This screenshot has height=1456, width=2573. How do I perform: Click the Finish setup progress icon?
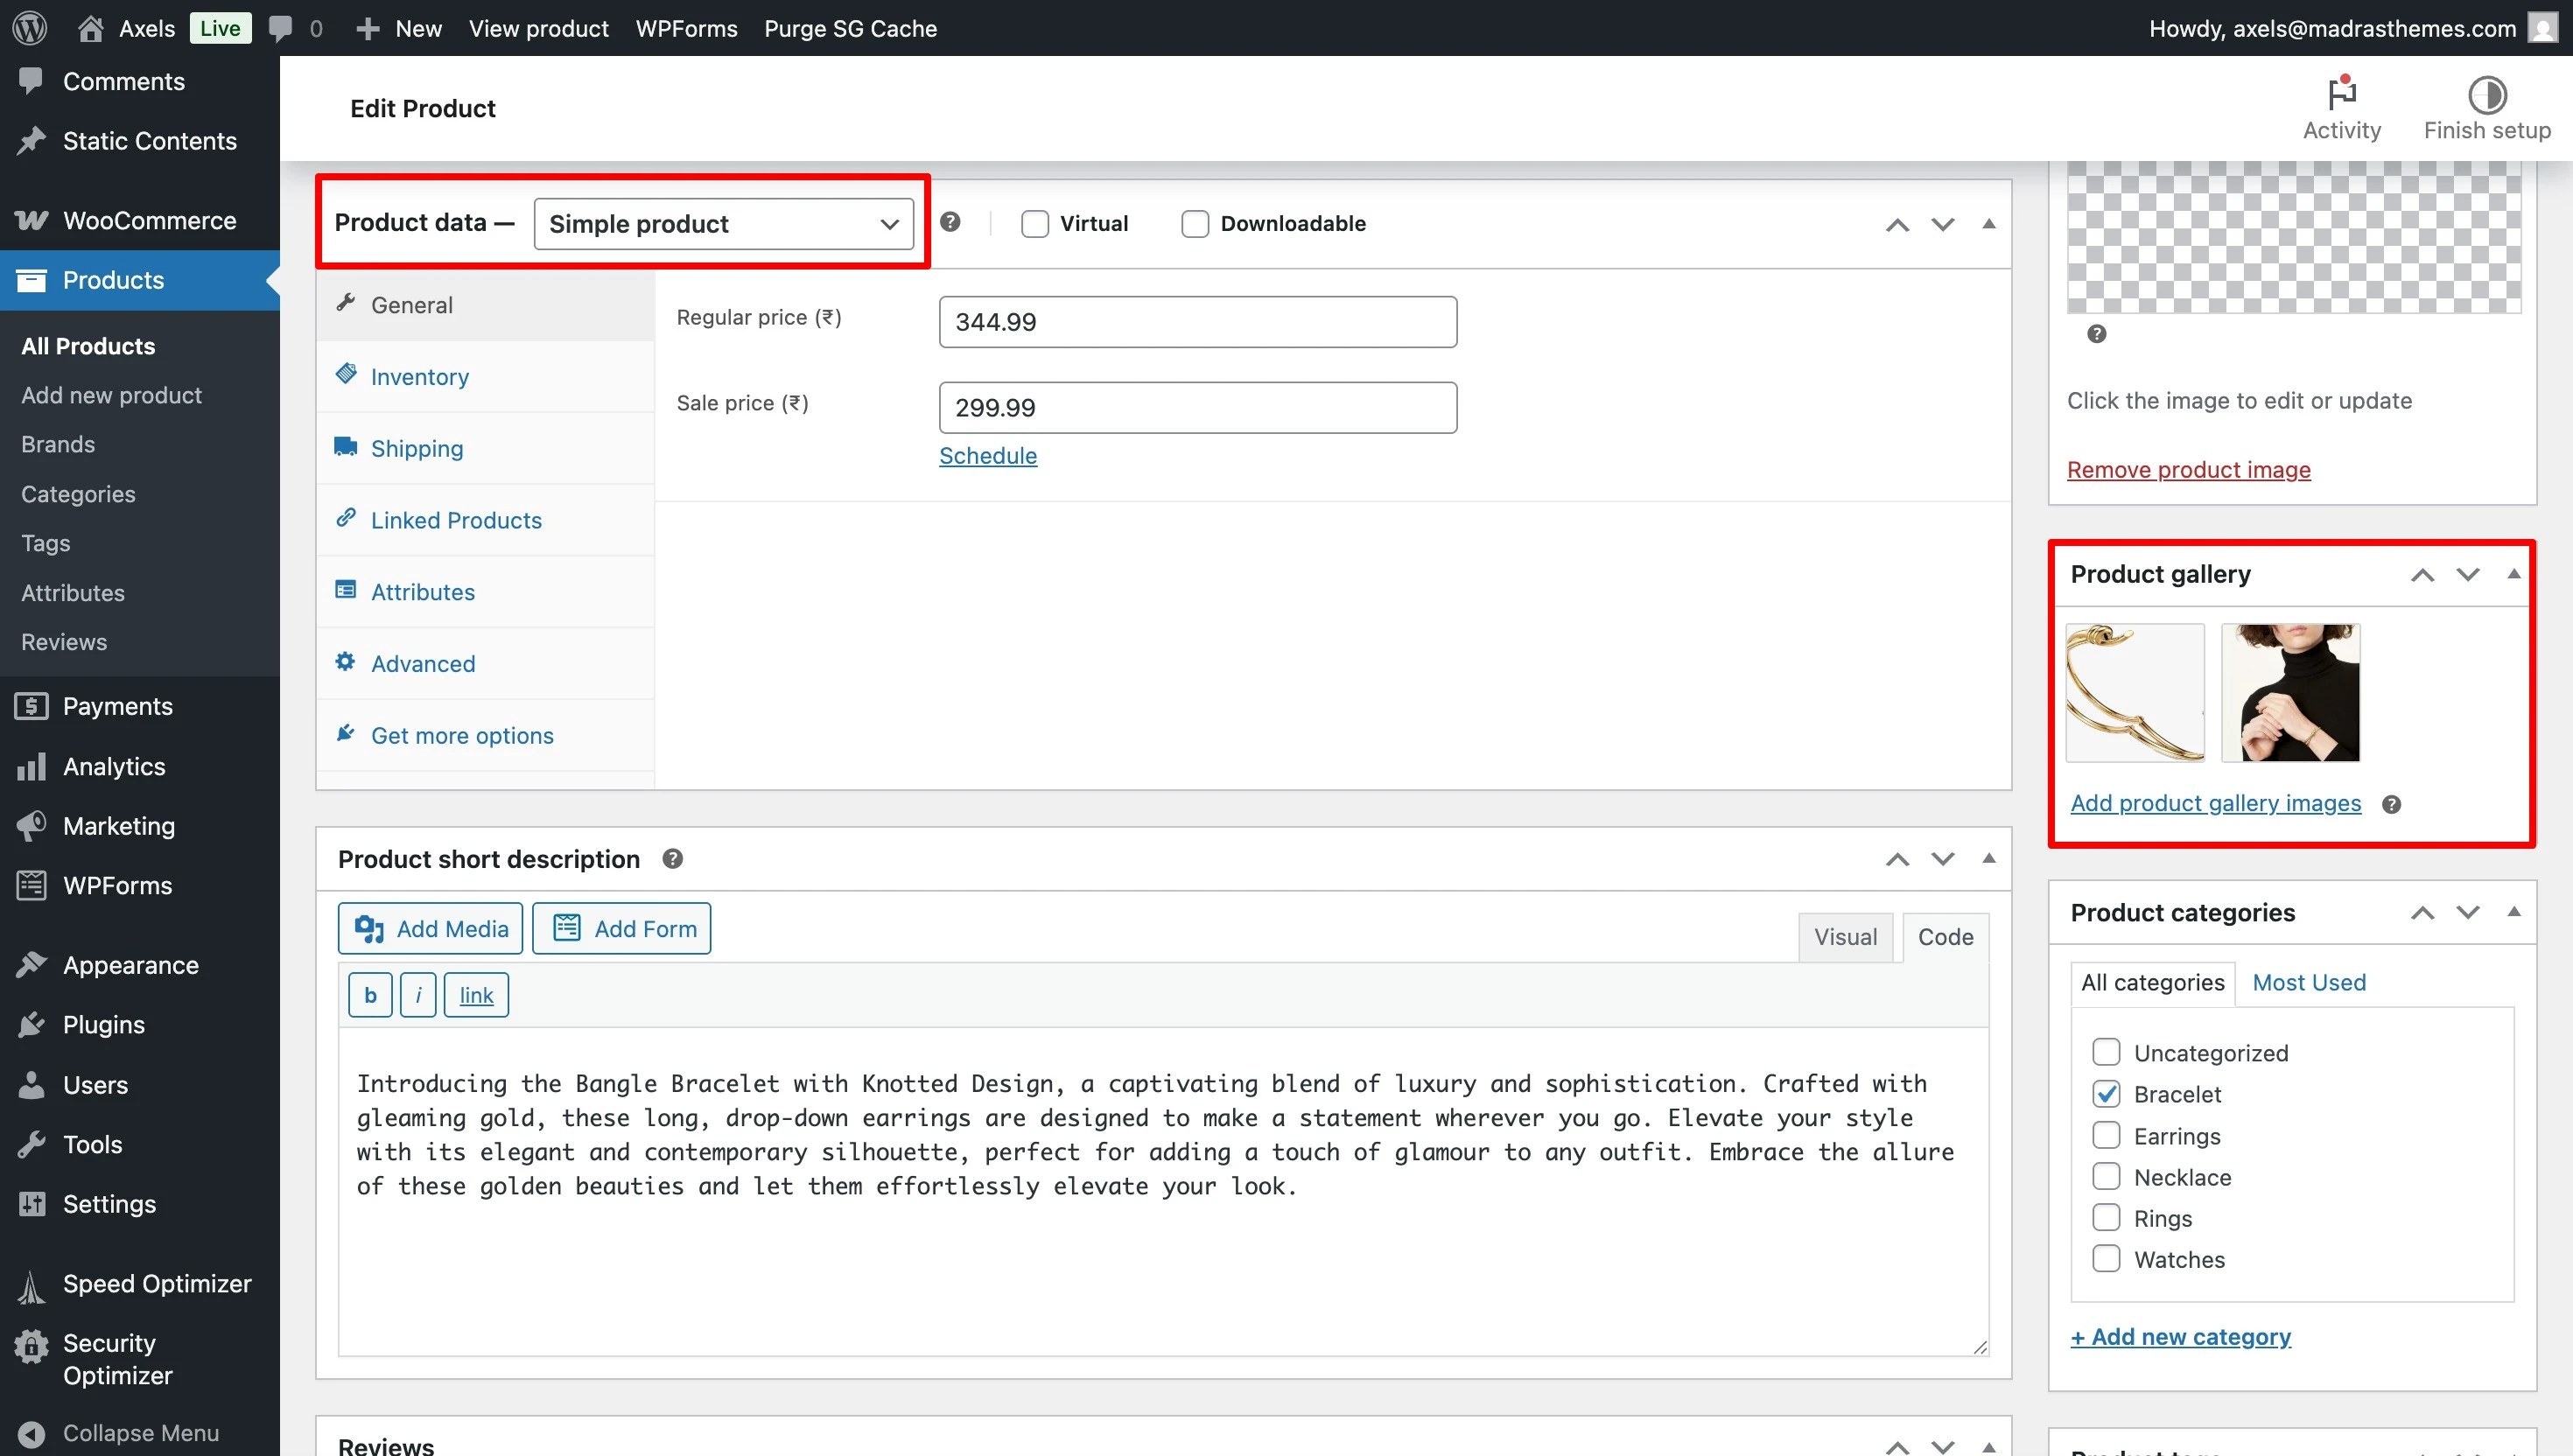coord(2486,95)
